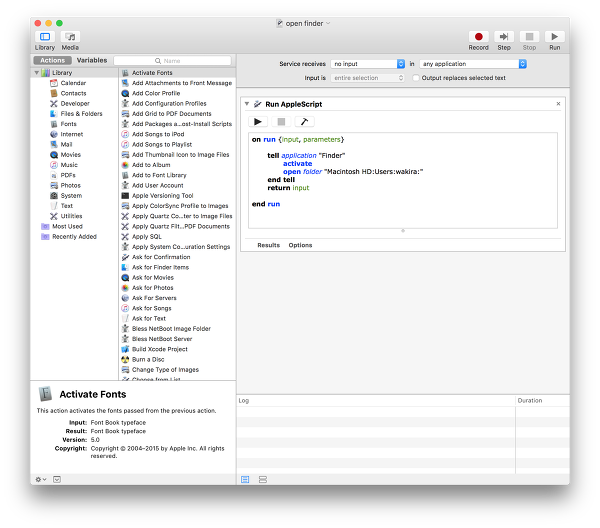Open the Media browser icon
The width and height of the screenshot is (600, 528).
[70, 37]
